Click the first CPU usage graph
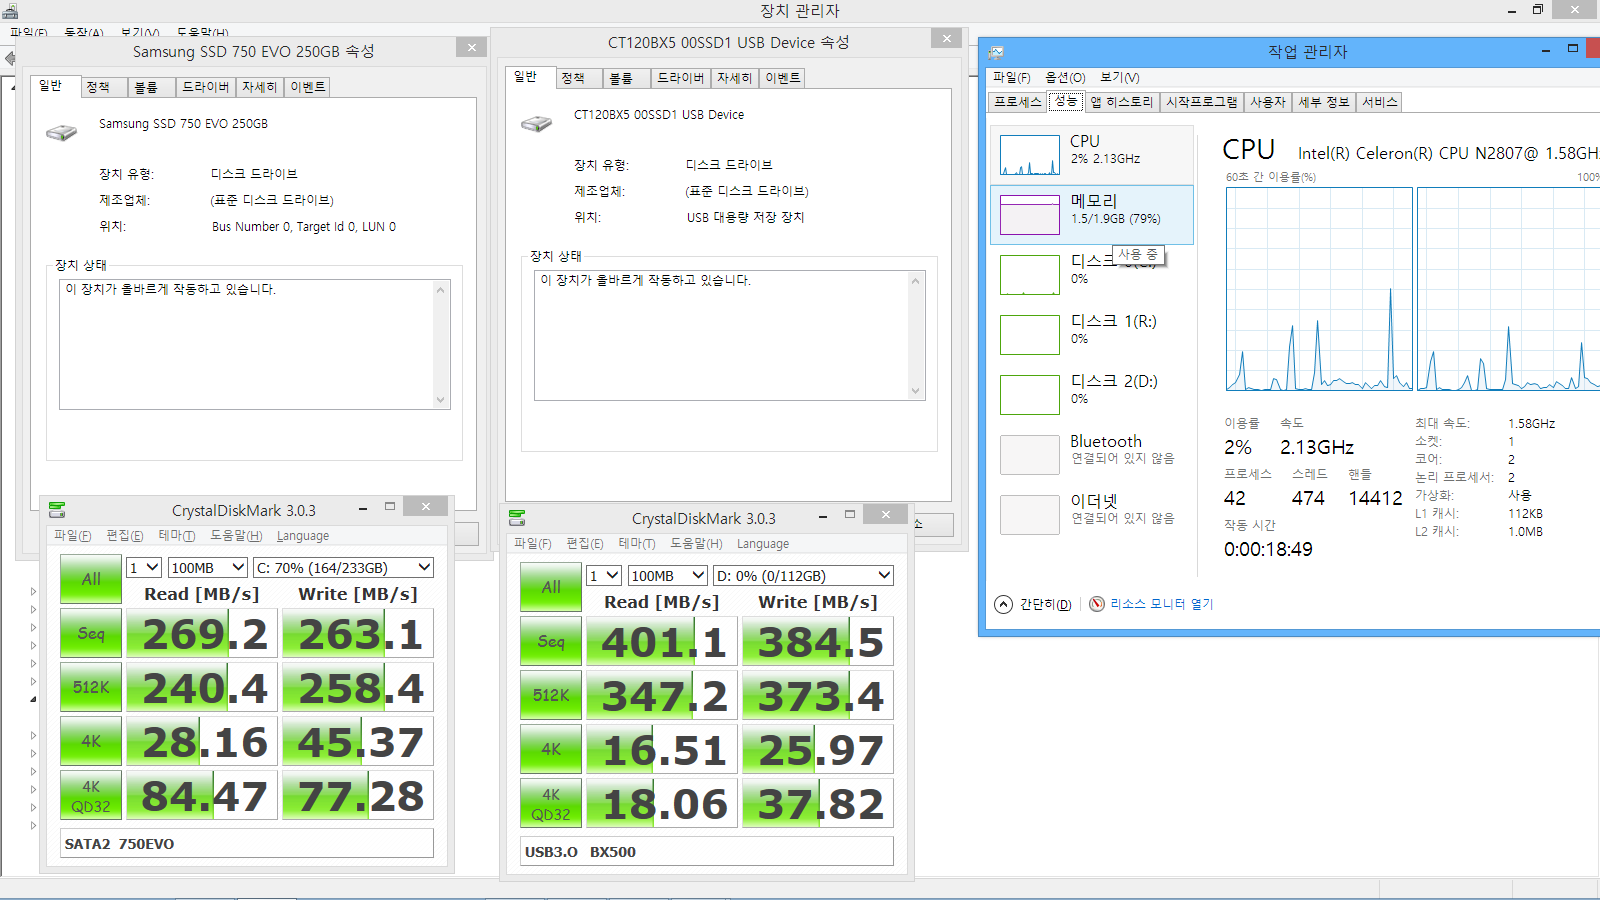Image resolution: width=1600 pixels, height=900 pixels. (x=1319, y=289)
